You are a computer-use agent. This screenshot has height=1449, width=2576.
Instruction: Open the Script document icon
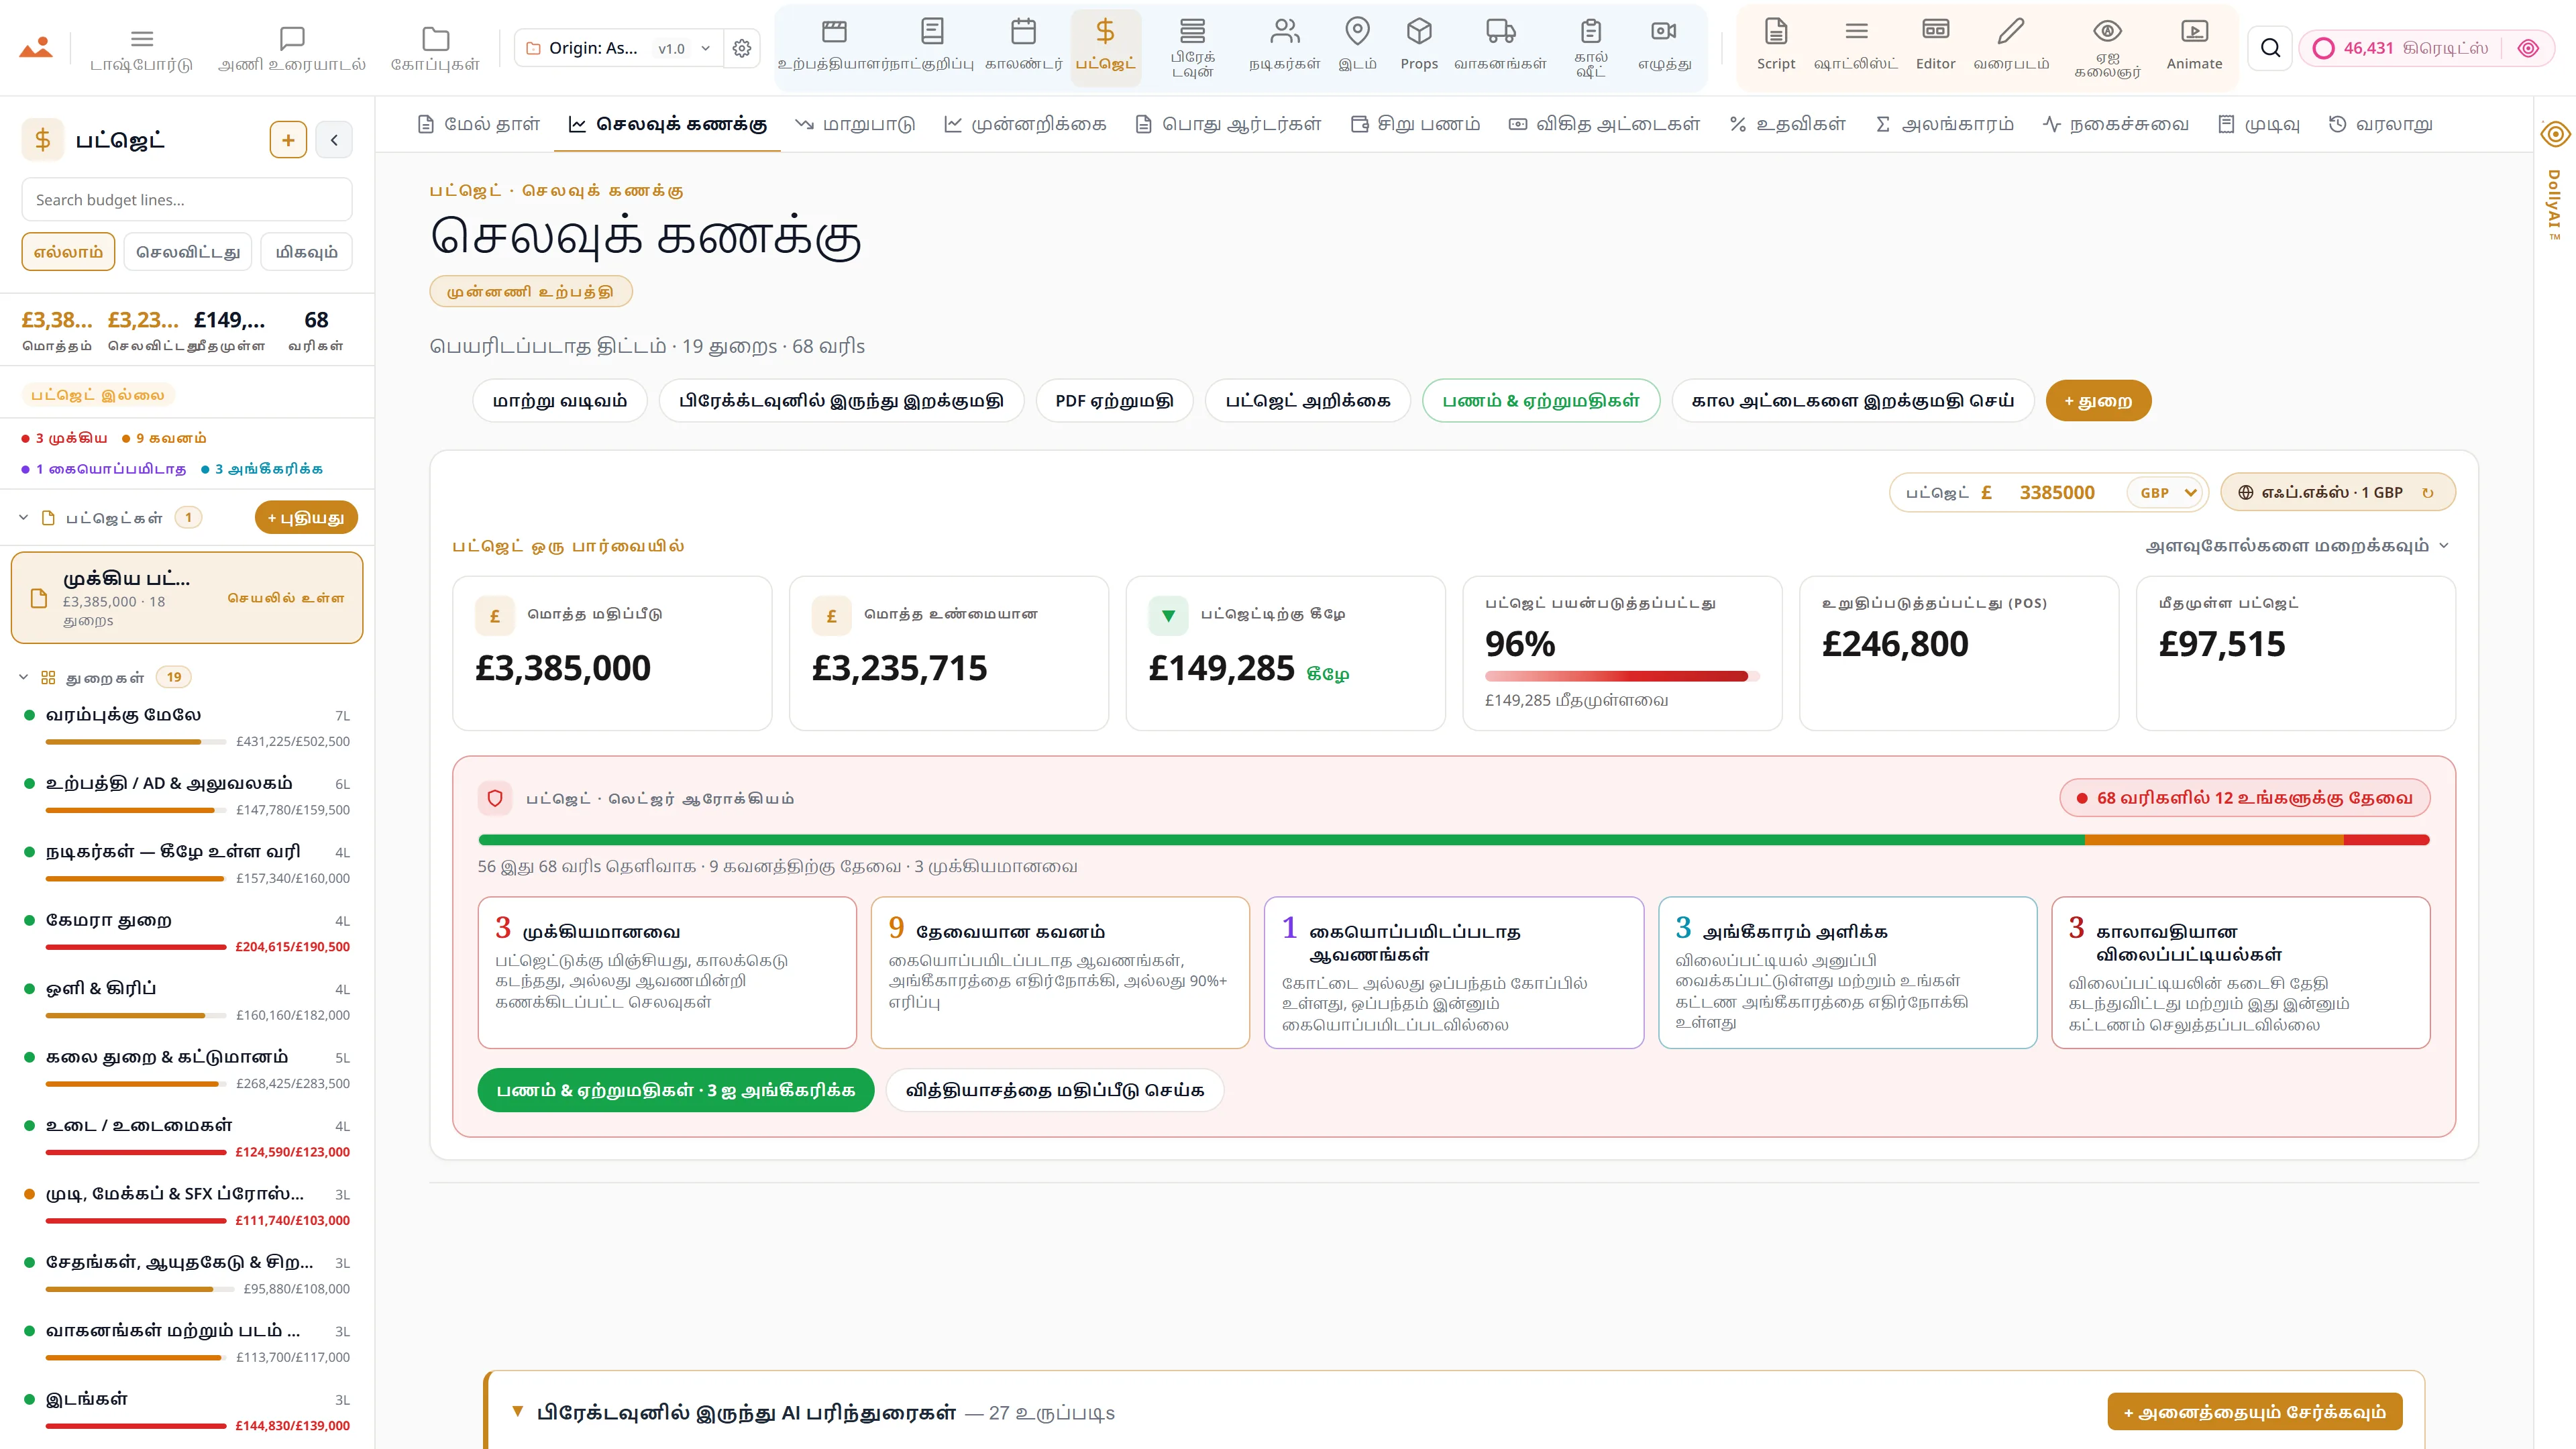(1776, 31)
